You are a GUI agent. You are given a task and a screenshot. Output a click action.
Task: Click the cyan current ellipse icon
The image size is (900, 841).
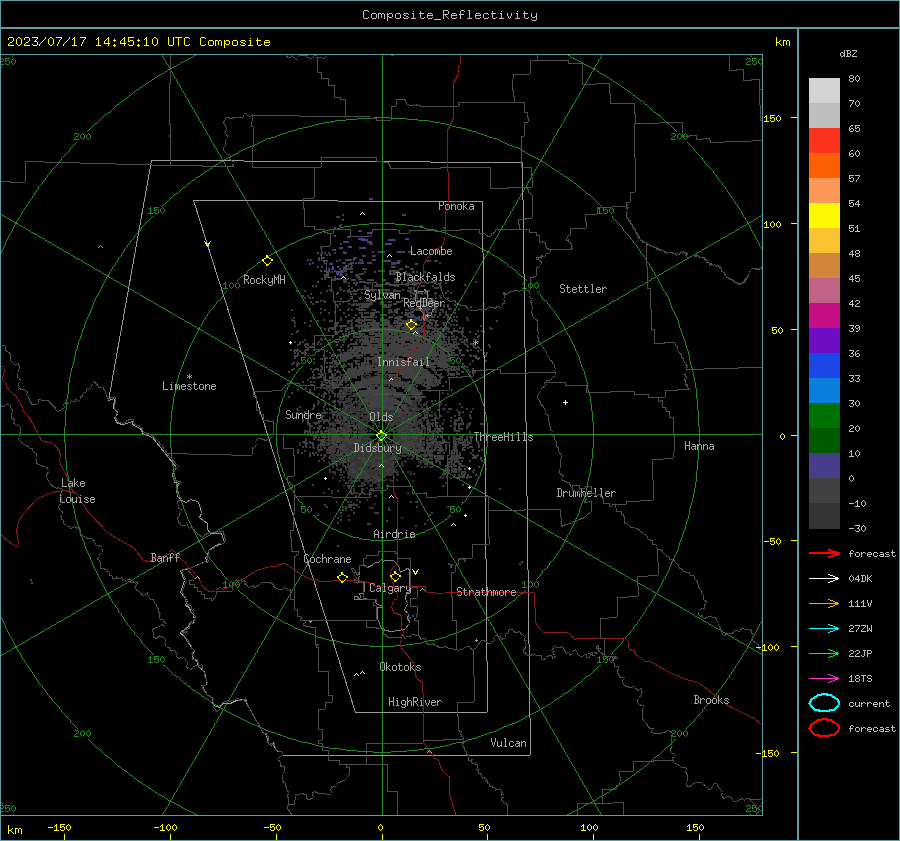tap(824, 703)
